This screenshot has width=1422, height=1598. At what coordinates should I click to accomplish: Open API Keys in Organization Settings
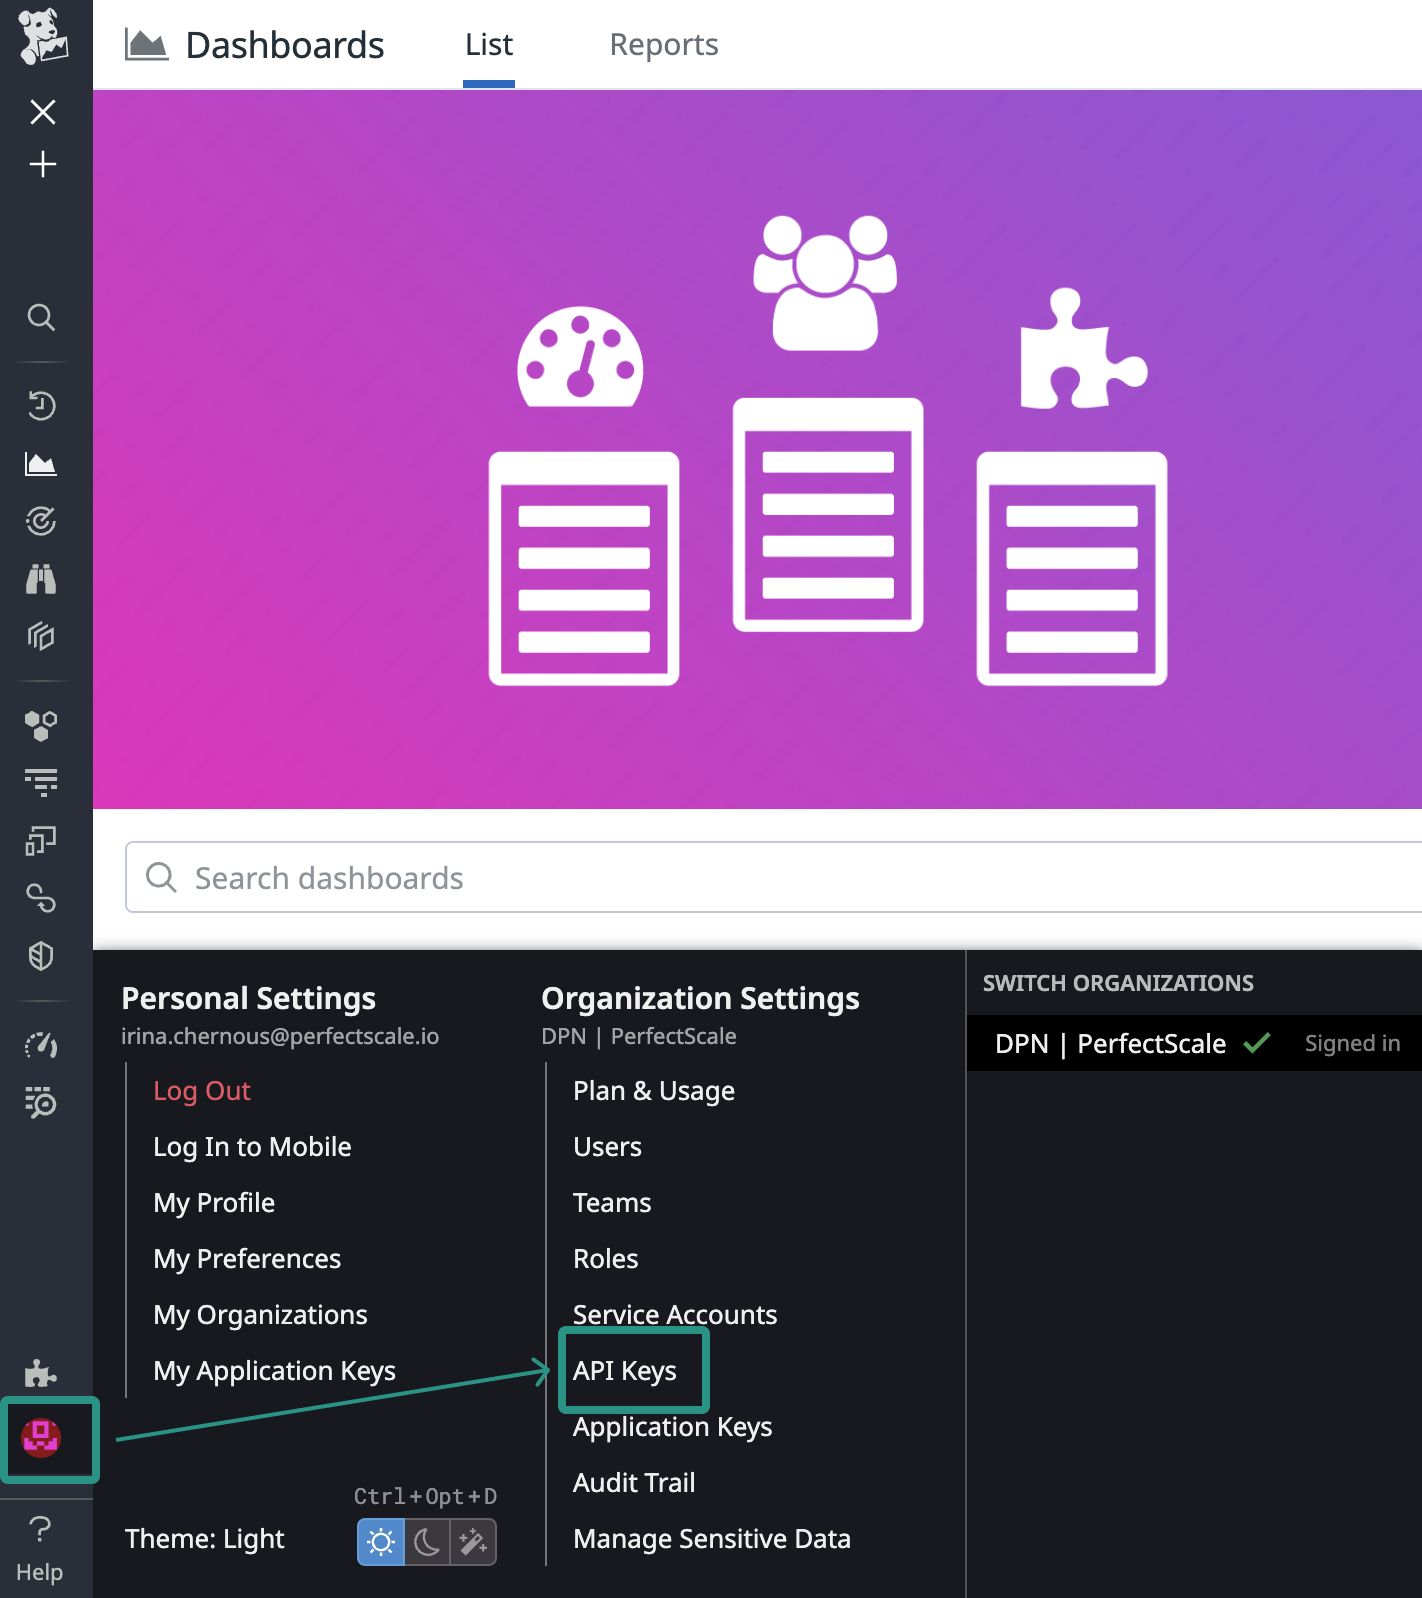pos(625,1371)
